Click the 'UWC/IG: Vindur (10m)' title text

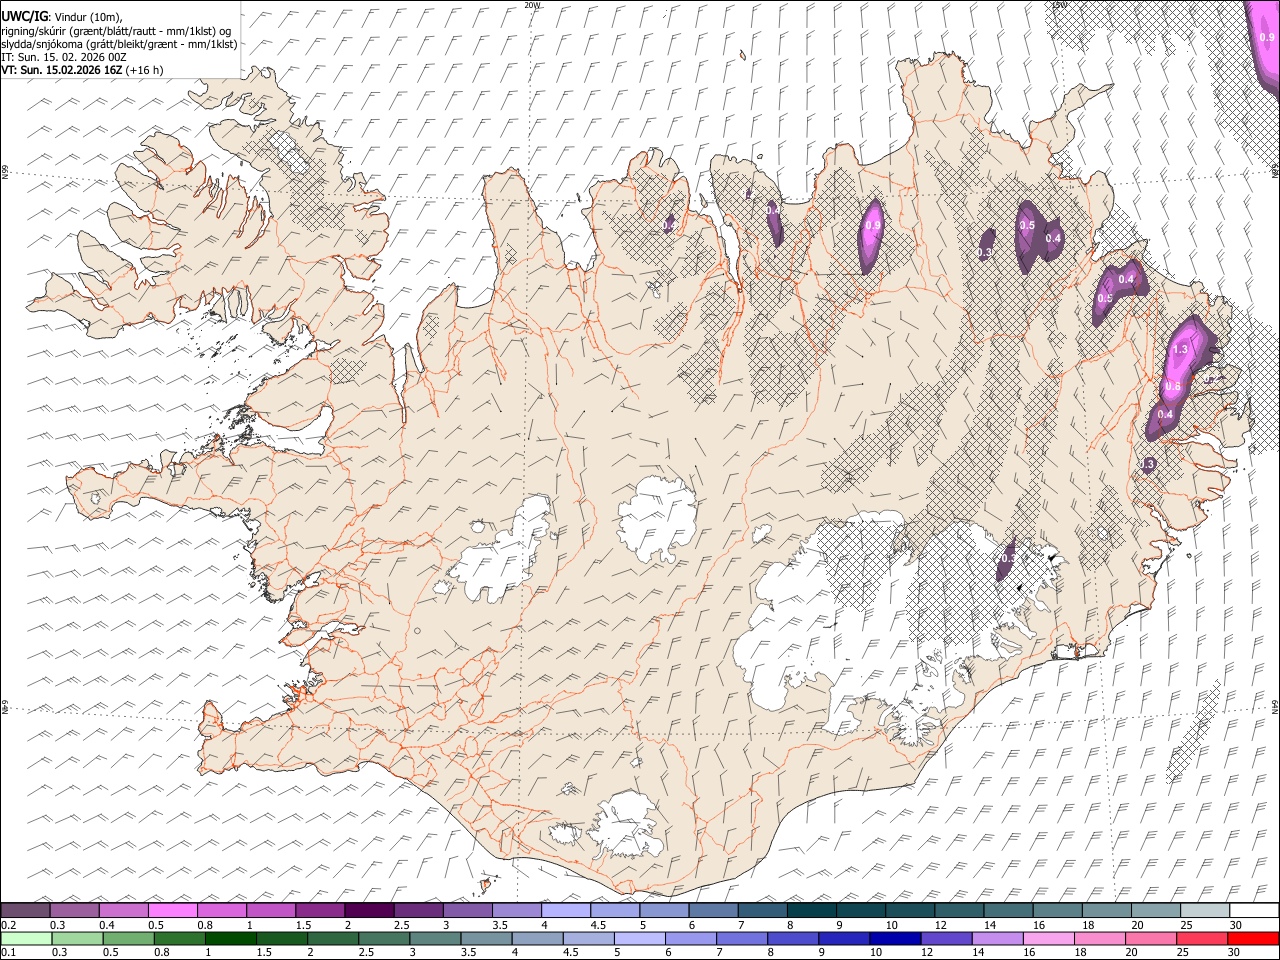click(x=61, y=16)
